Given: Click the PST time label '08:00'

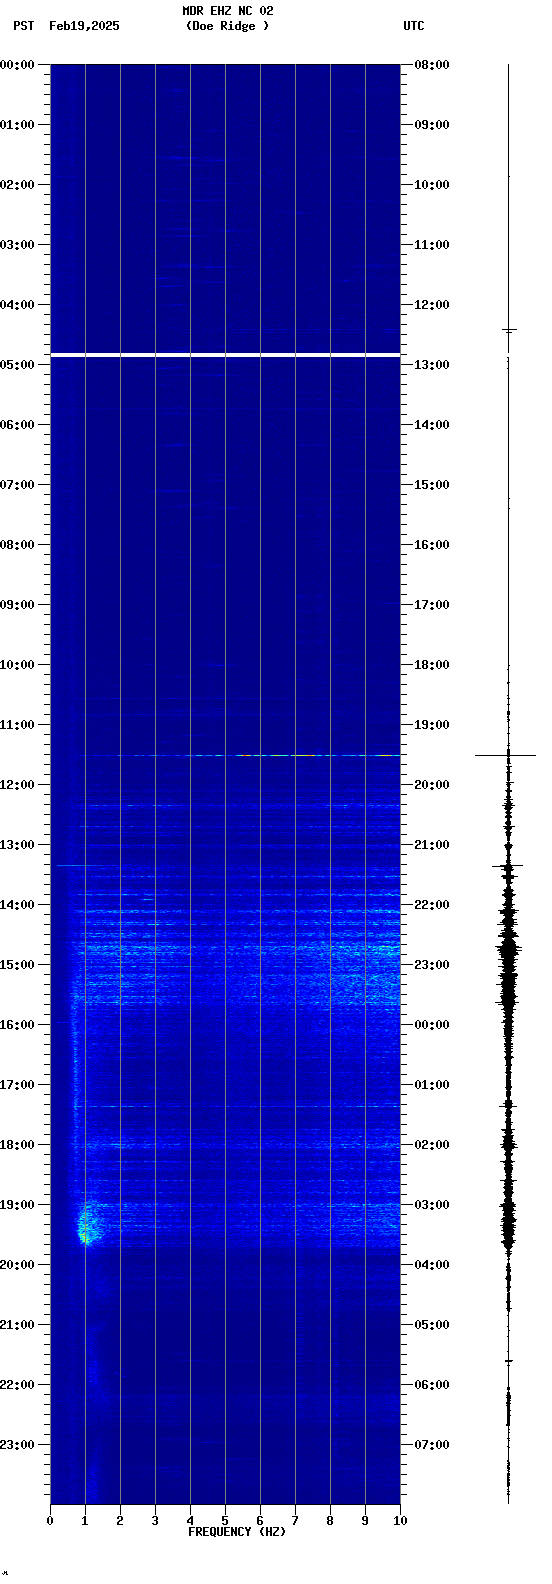Looking at the screenshot, I should 18,545.
